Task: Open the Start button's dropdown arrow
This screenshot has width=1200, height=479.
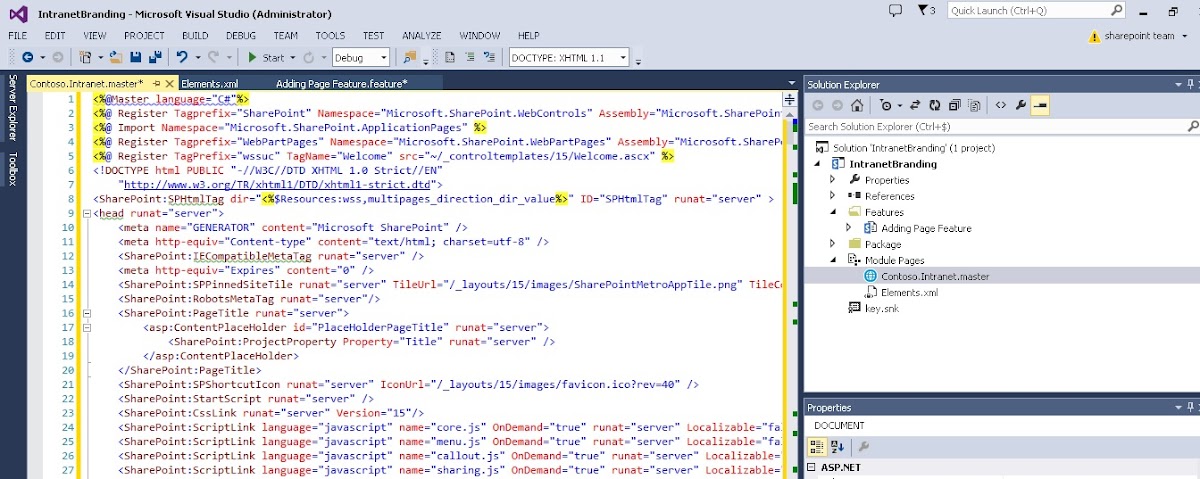Action: [x=293, y=57]
